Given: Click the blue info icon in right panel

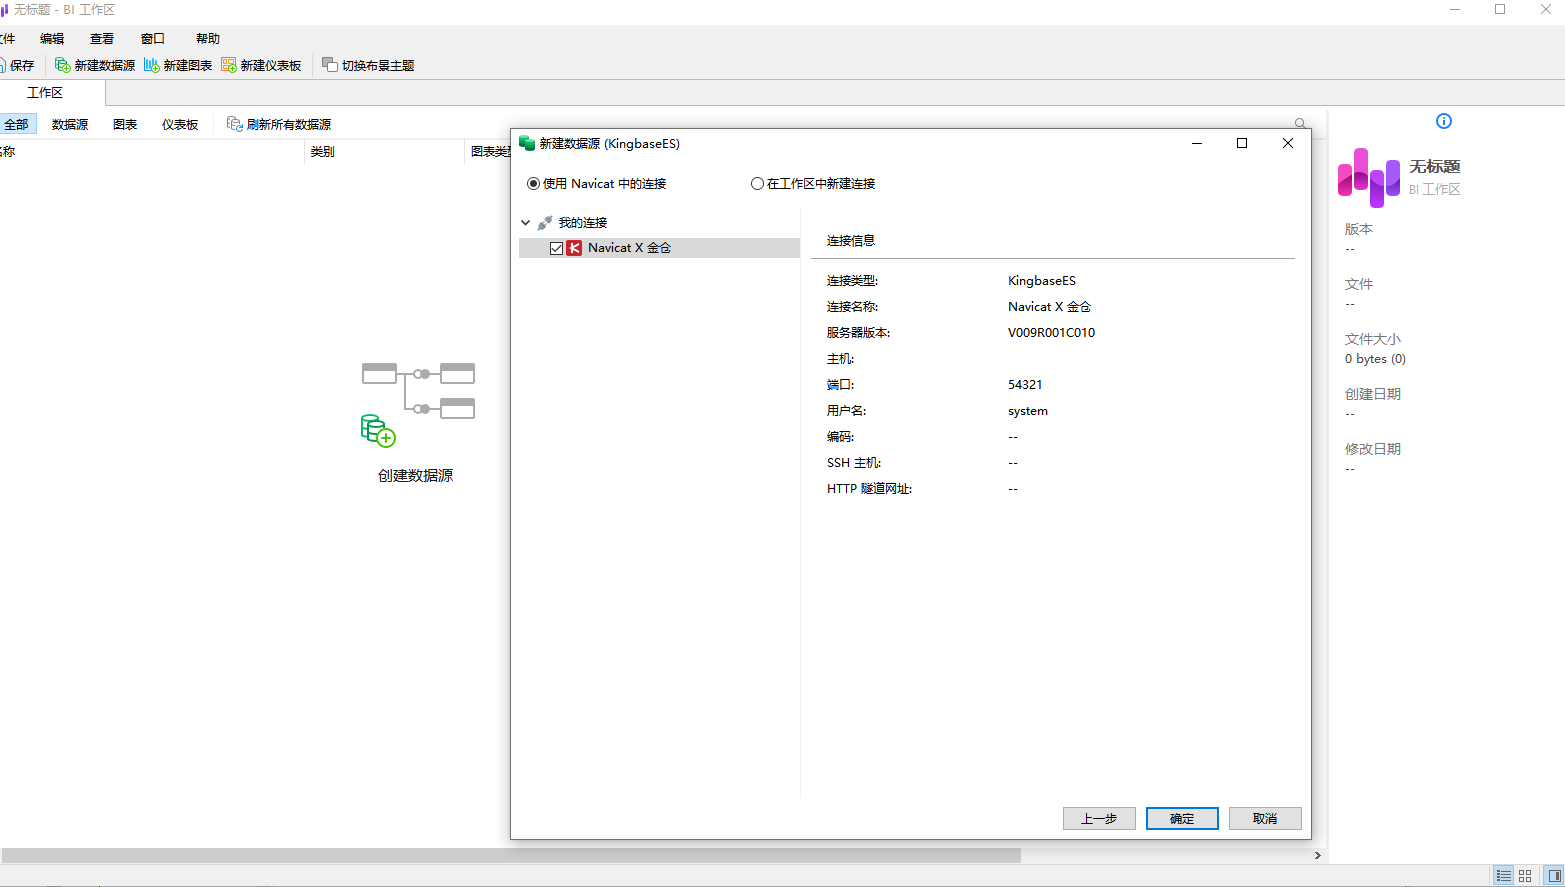Looking at the screenshot, I should pos(1444,121).
